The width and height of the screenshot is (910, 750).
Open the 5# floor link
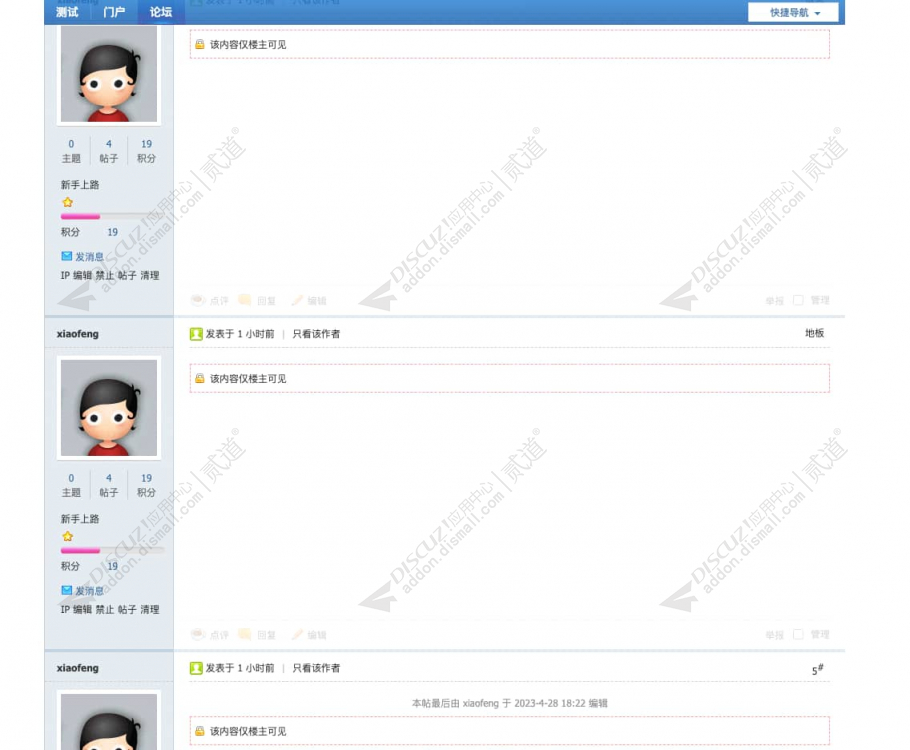tap(817, 669)
